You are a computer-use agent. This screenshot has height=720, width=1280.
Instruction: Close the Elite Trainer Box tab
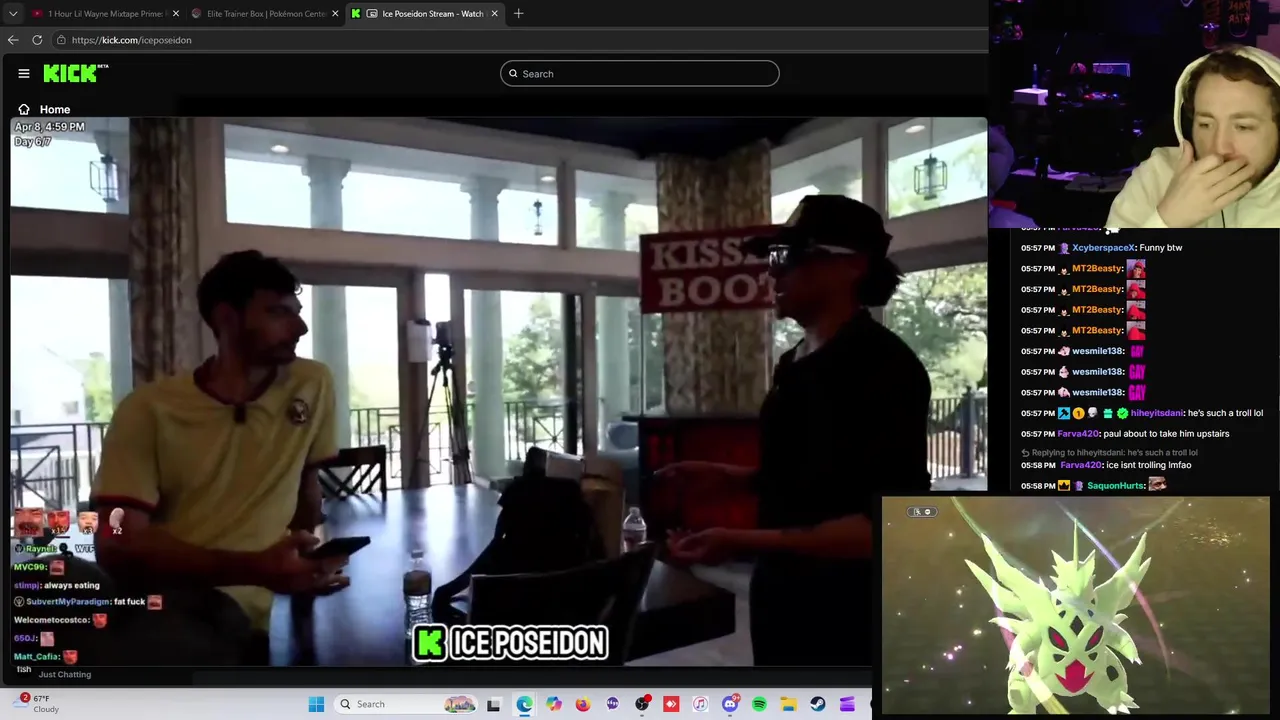click(335, 14)
